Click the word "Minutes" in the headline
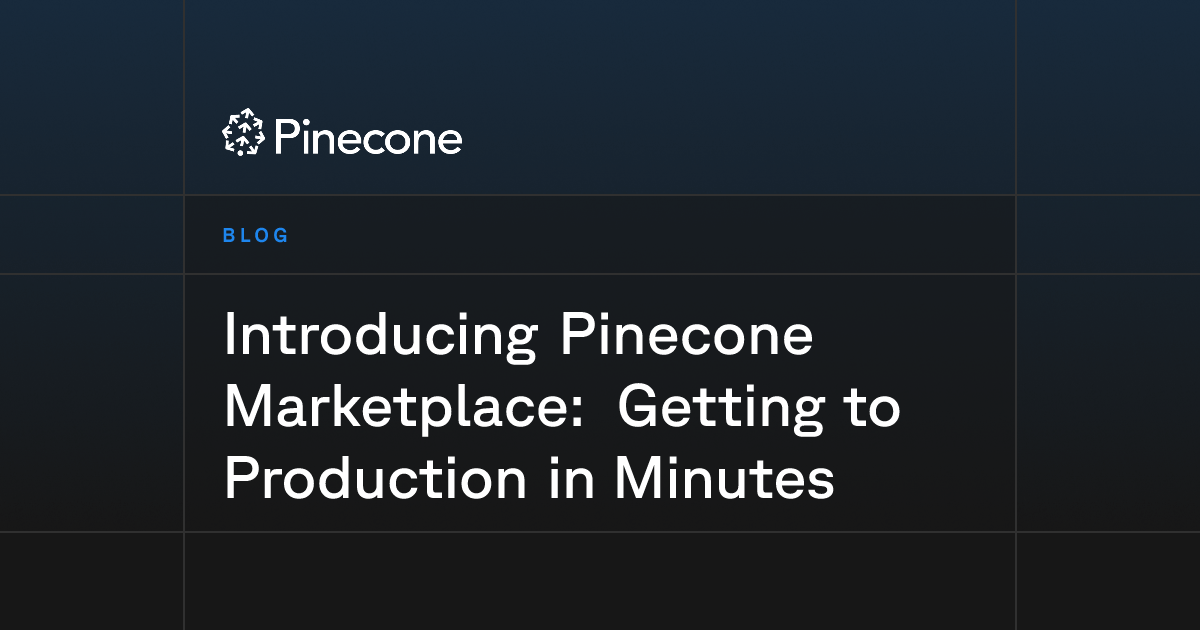The image size is (1200, 630). point(724,480)
